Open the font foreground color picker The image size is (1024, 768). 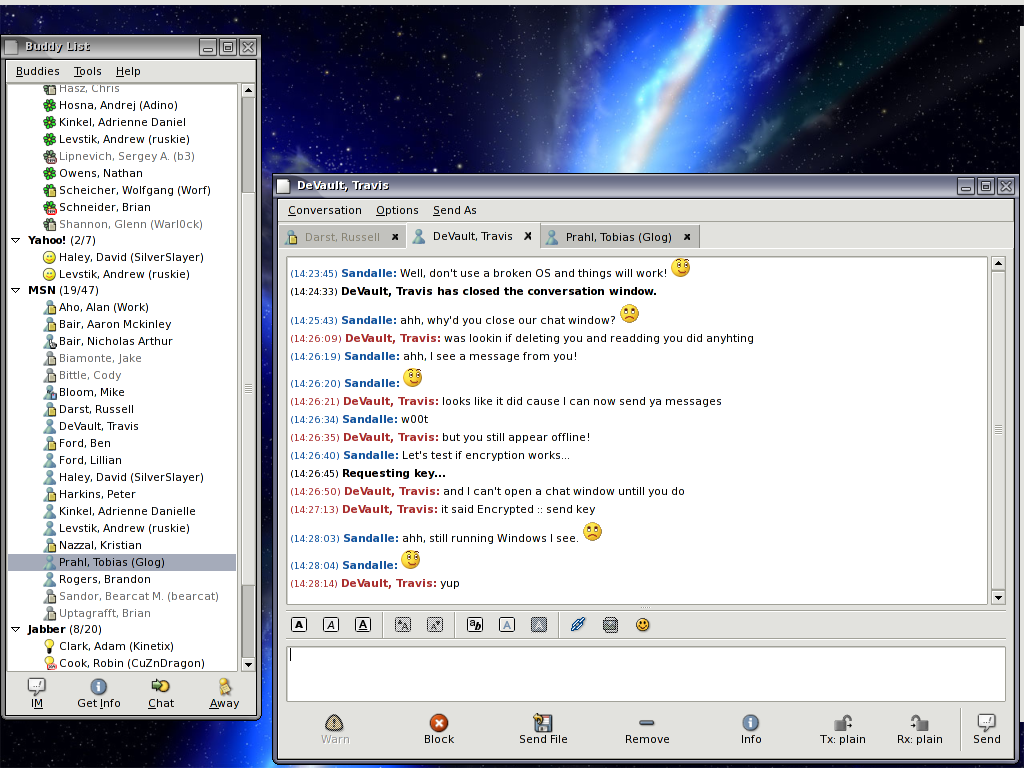pos(507,625)
